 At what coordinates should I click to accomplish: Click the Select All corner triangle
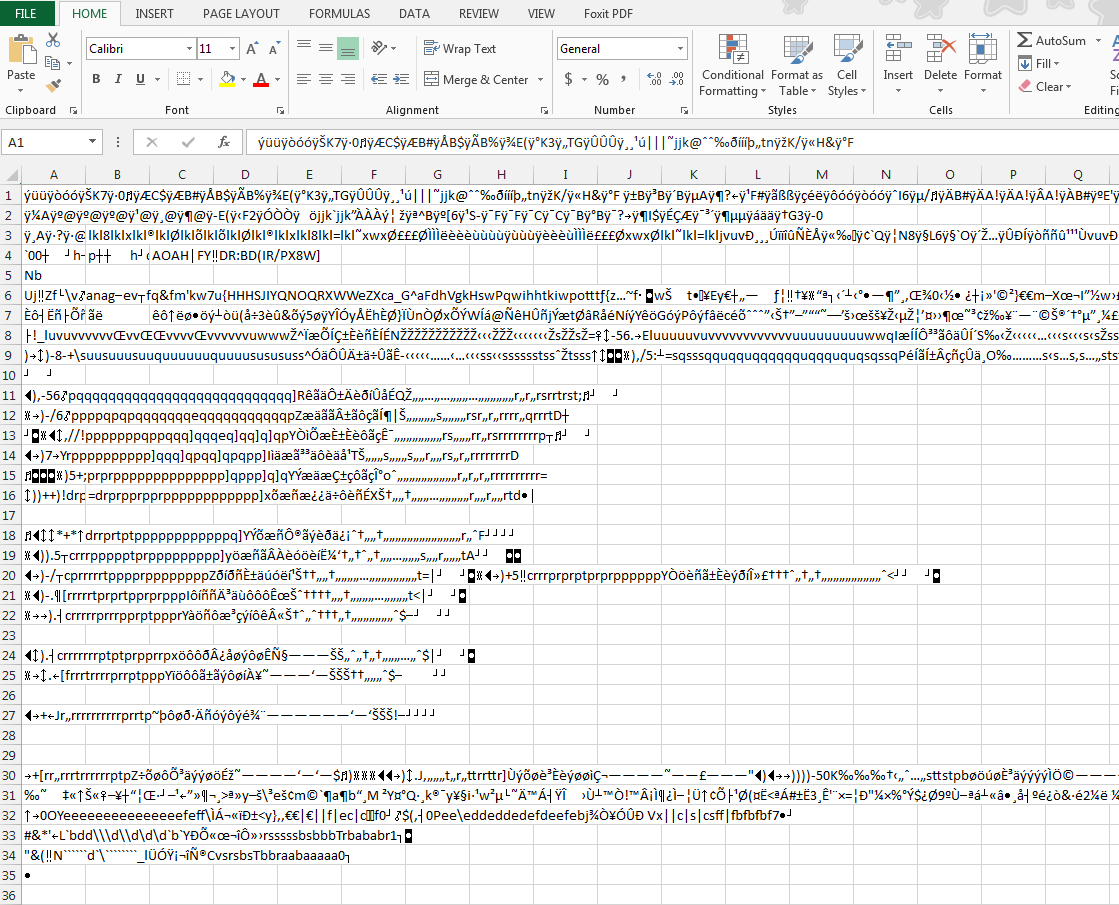11,174
